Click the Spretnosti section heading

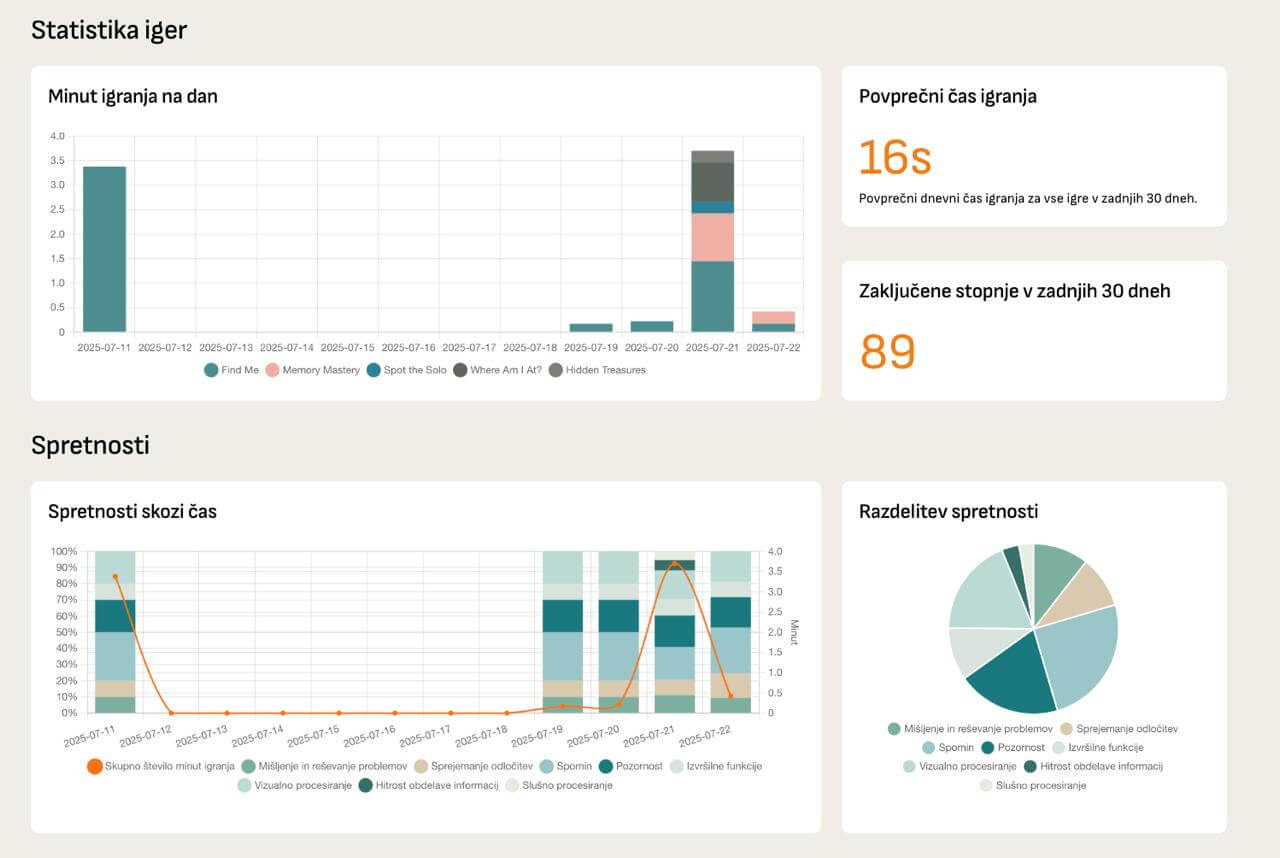[x=91, y=444]
